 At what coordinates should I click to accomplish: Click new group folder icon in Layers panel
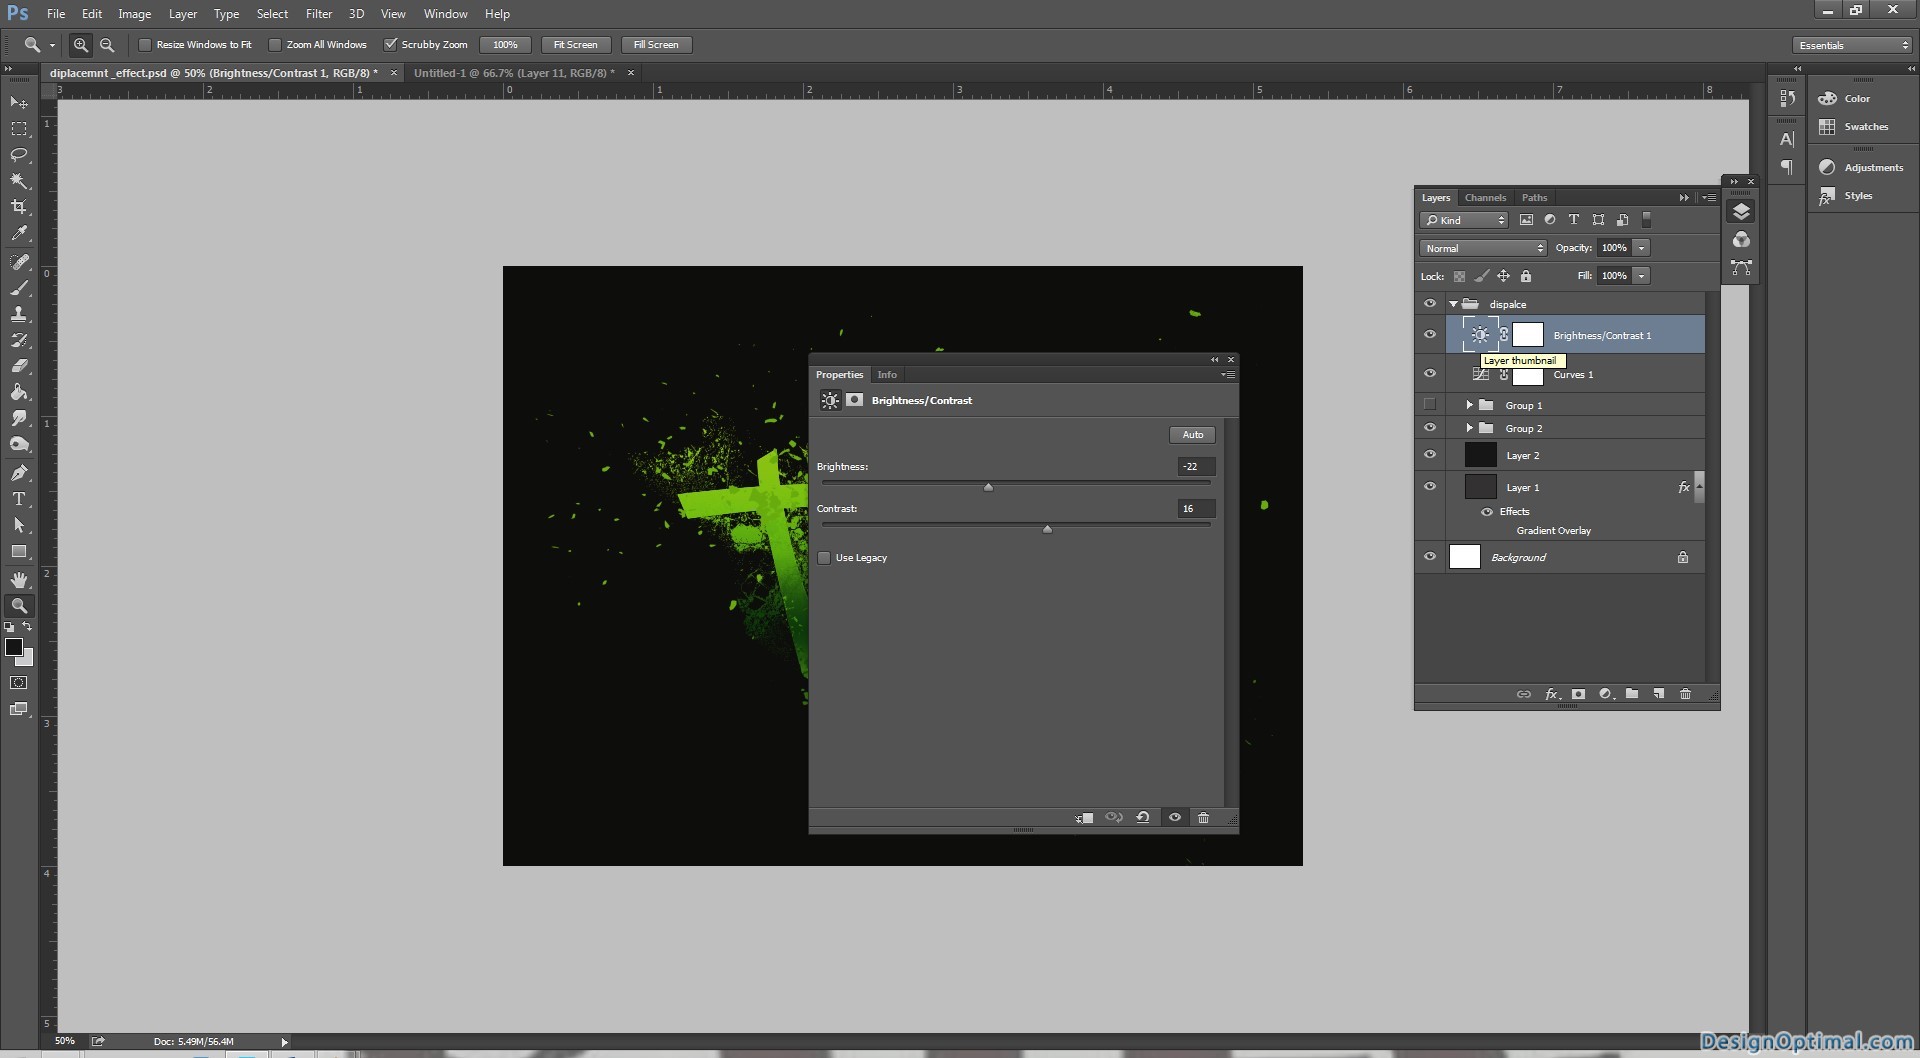coord(1632,694)
